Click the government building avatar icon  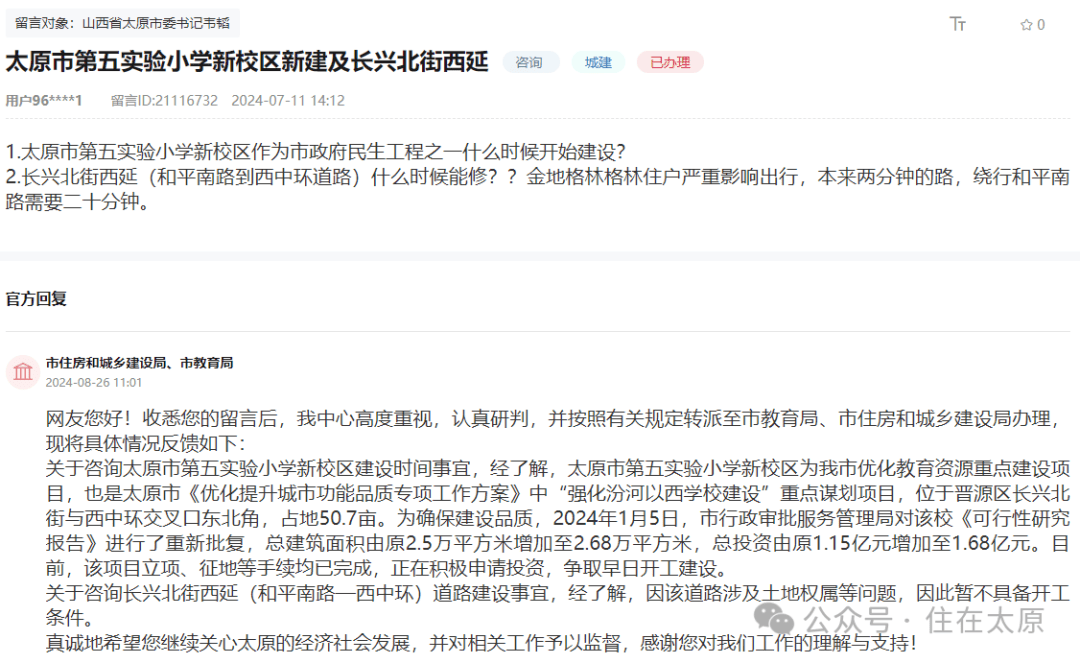[23, 372]
